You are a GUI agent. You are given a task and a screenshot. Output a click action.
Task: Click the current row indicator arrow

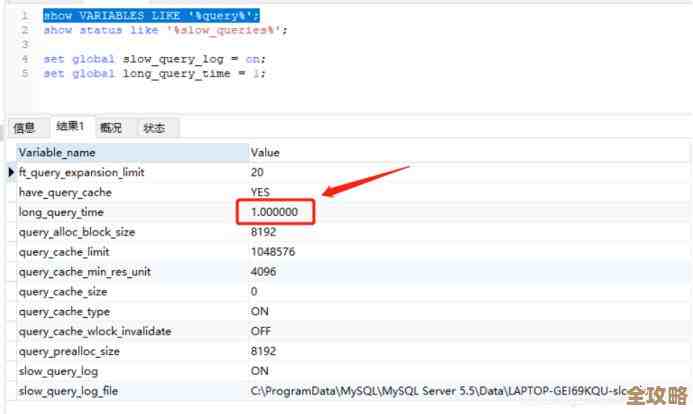[x=11, y=172]
